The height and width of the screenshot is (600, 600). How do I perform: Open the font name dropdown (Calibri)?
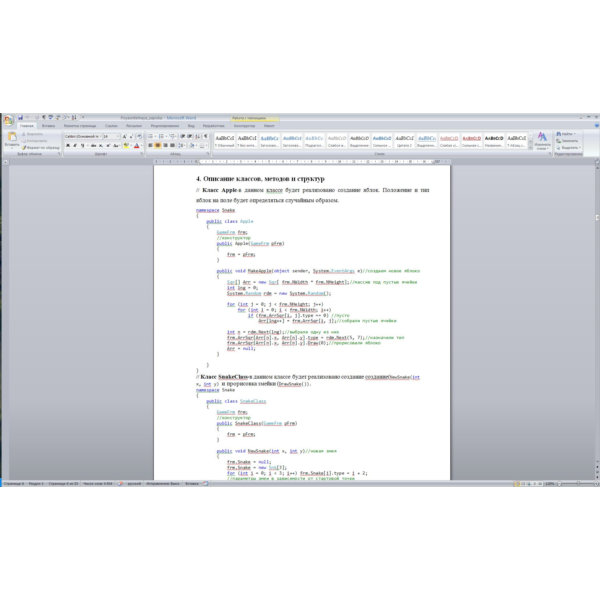pyautogui.click(x=83, y=137)
